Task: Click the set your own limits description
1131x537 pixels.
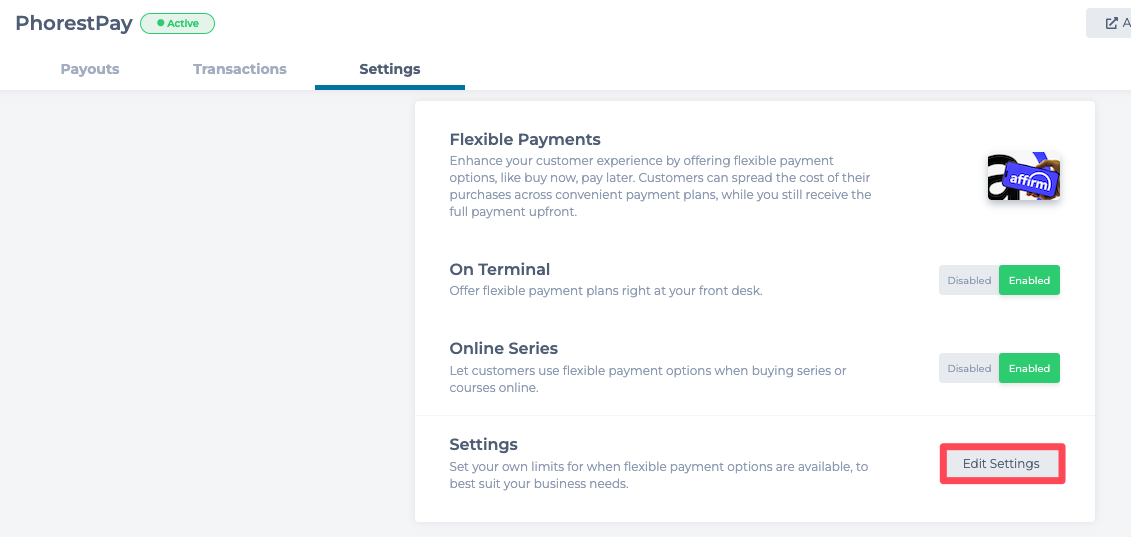Action: (658, 475)
